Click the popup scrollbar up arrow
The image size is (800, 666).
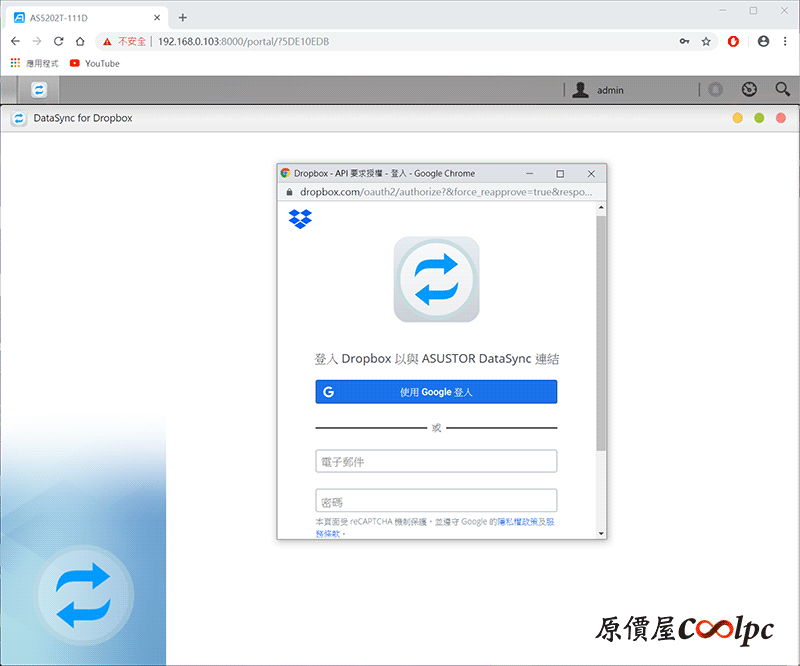pos(601,208)
